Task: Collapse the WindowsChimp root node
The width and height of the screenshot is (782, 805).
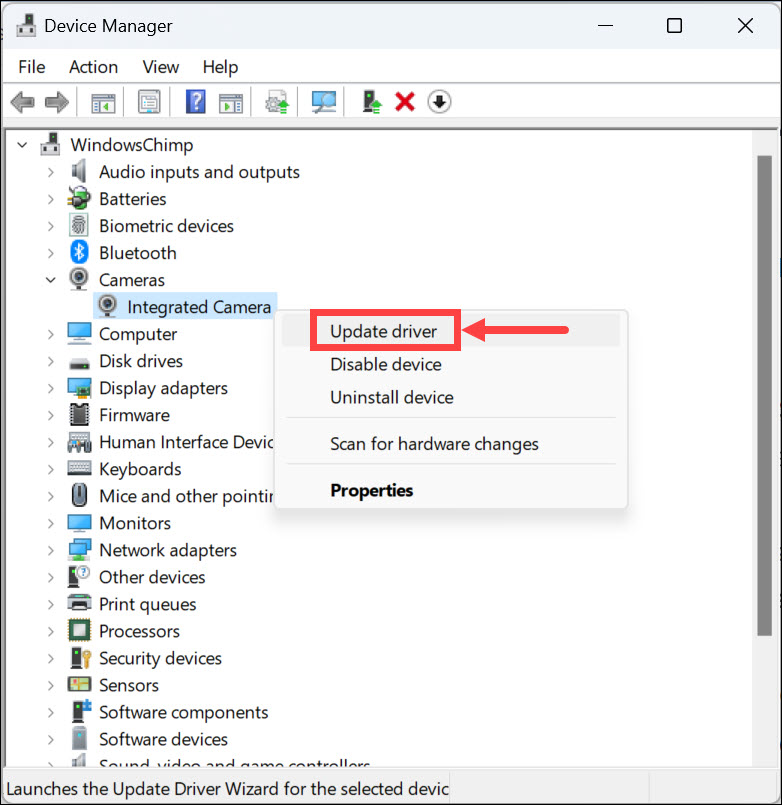Action: pyautogui.click(x=23, y=145)
